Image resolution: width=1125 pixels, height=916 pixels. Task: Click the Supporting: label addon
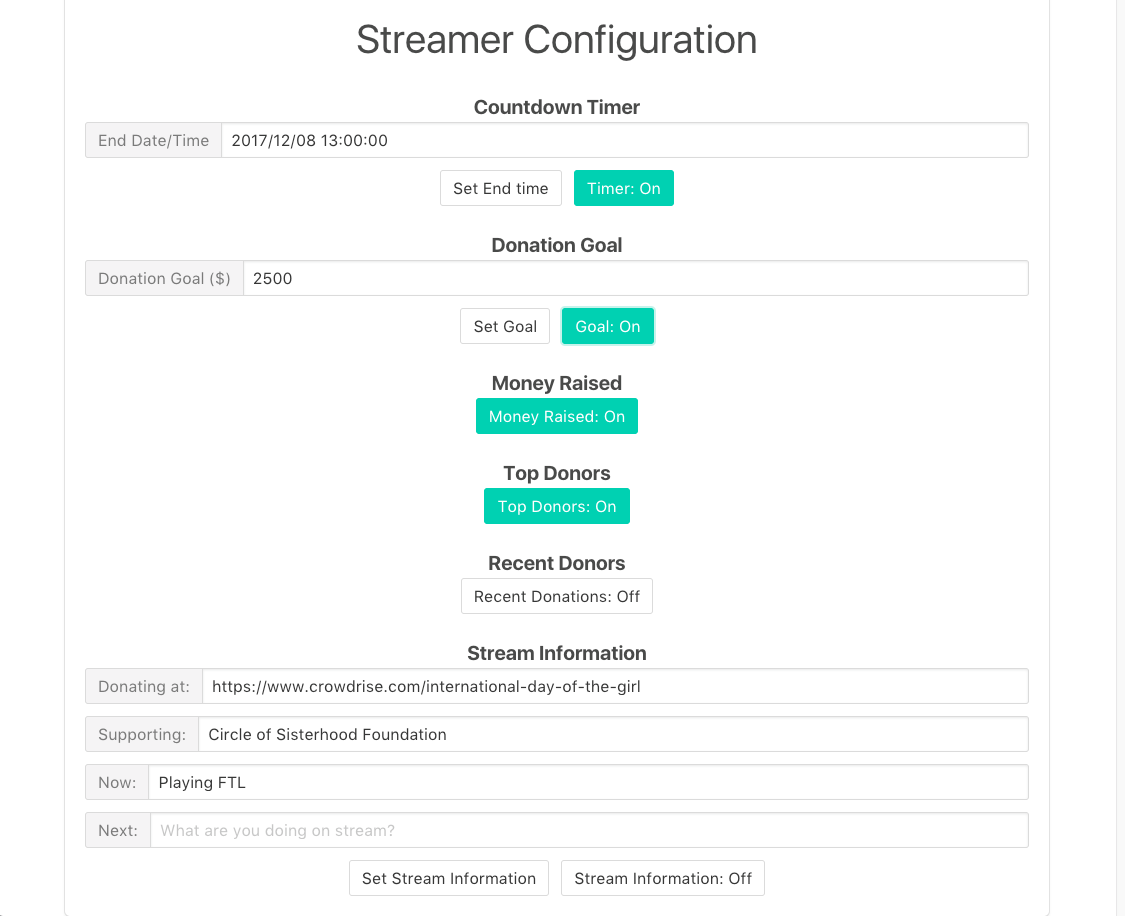[142, 735]
